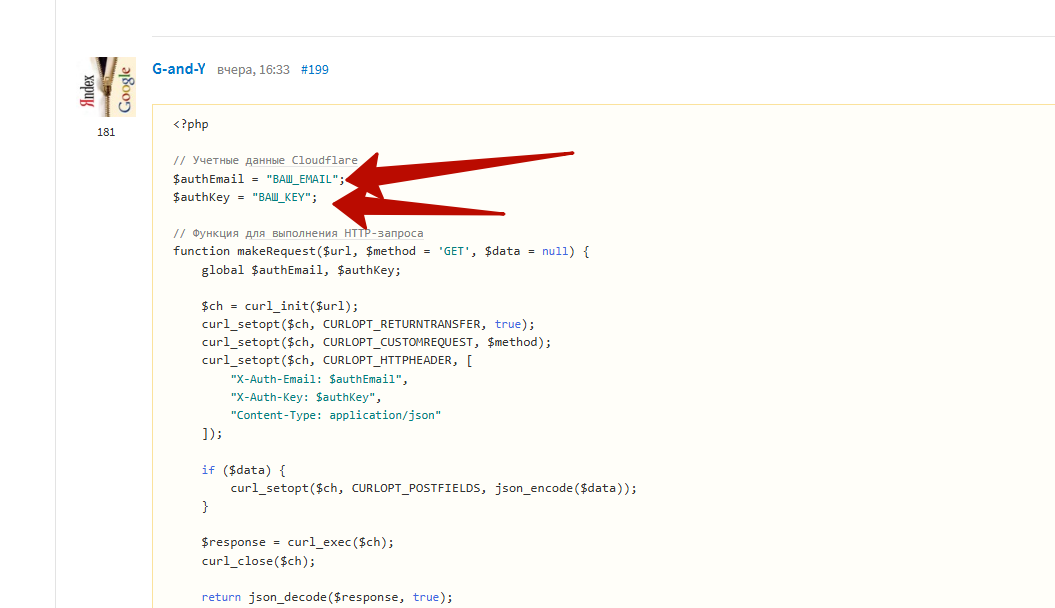Open G-and-Y user profile link
The image size is (1055, 608).
pyautogui.click(x=178, y=69)
